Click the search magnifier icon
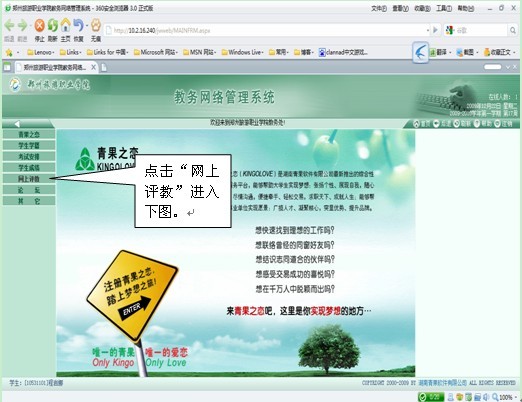522x402 pixels. 513,31
